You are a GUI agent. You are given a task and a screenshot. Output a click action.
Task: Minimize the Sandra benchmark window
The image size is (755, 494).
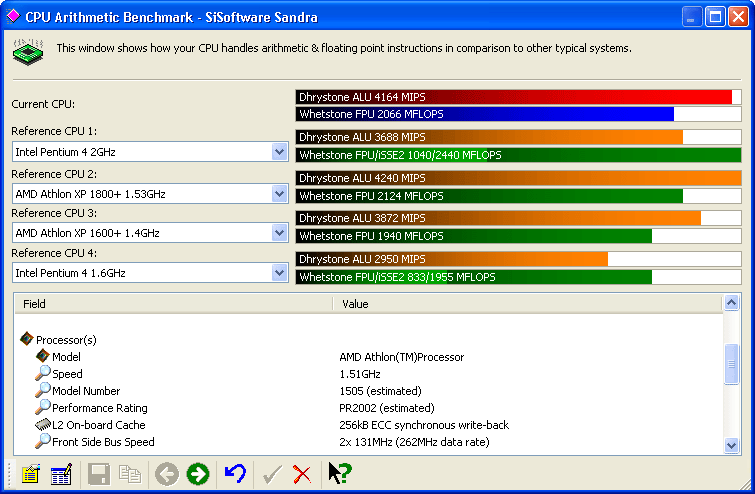pyautogui.click(x=691, y=17)
